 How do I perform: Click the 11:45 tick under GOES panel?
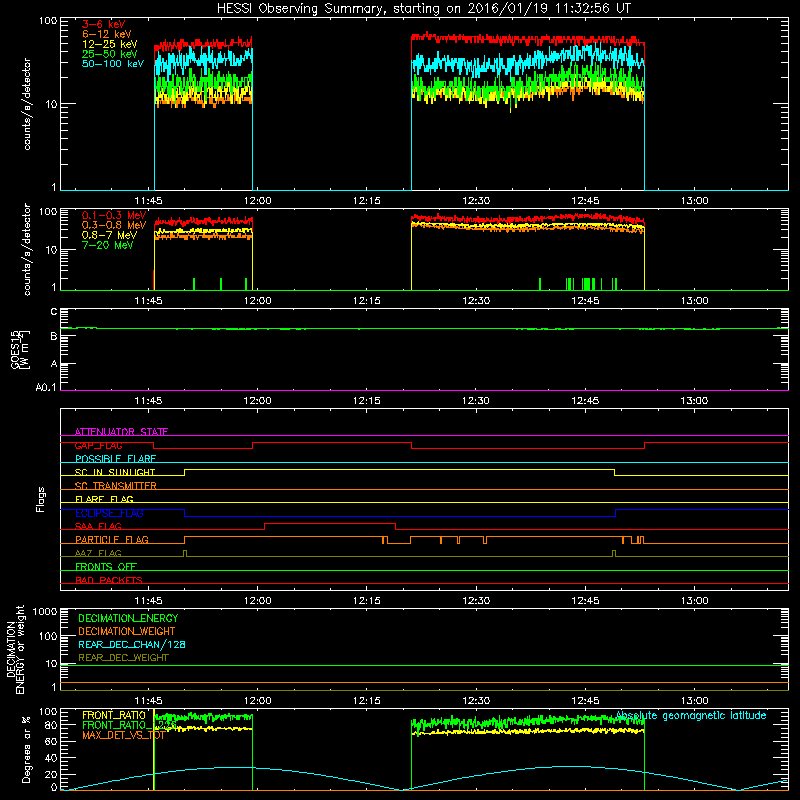click(148, 401)
